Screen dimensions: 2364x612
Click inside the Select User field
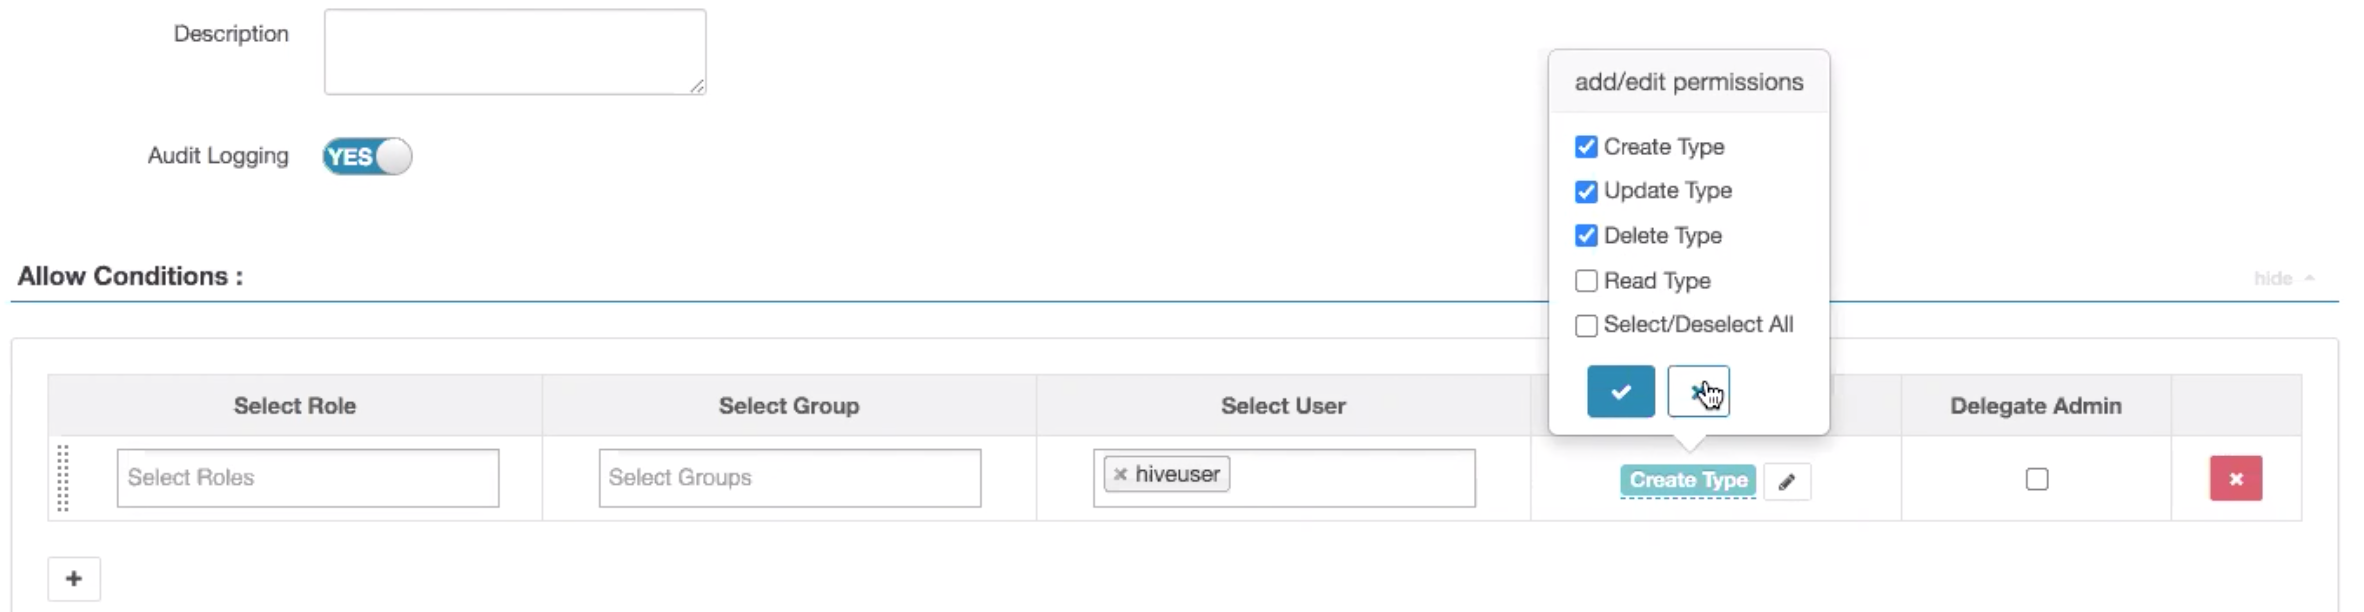tap(1350, 478)
